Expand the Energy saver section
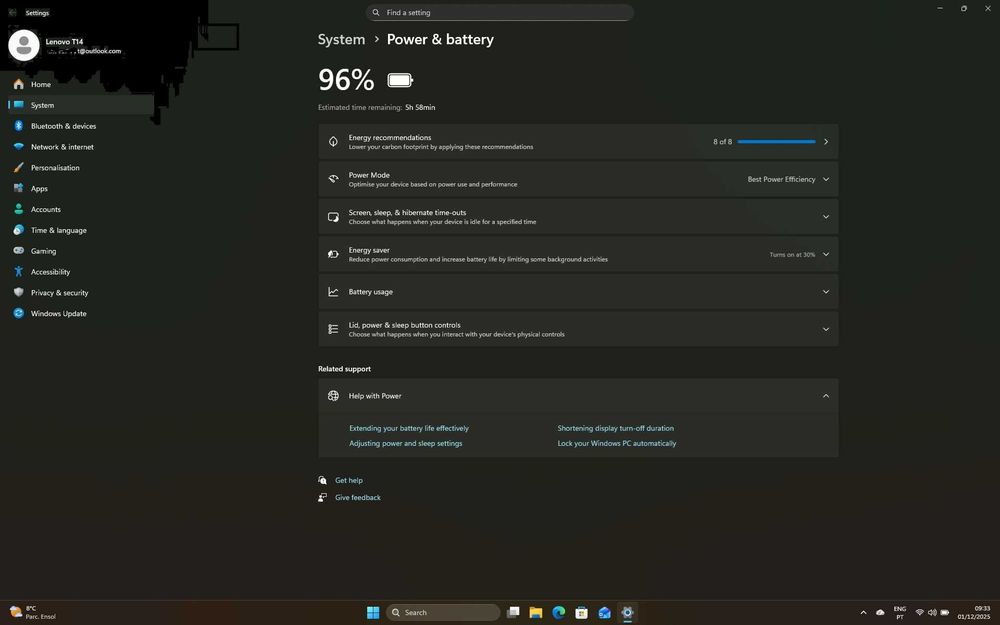 click(x=826, y=254)
